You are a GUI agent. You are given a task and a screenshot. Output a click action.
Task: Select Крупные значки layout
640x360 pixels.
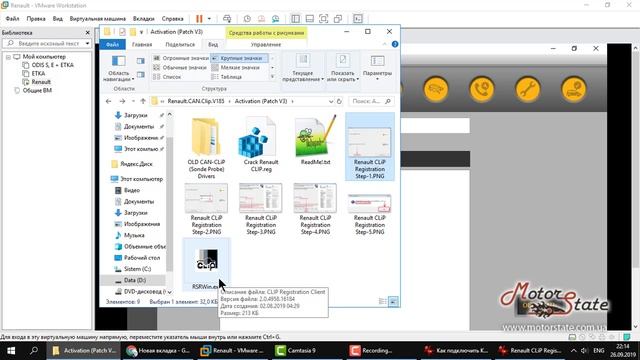(x=240, y=58)
